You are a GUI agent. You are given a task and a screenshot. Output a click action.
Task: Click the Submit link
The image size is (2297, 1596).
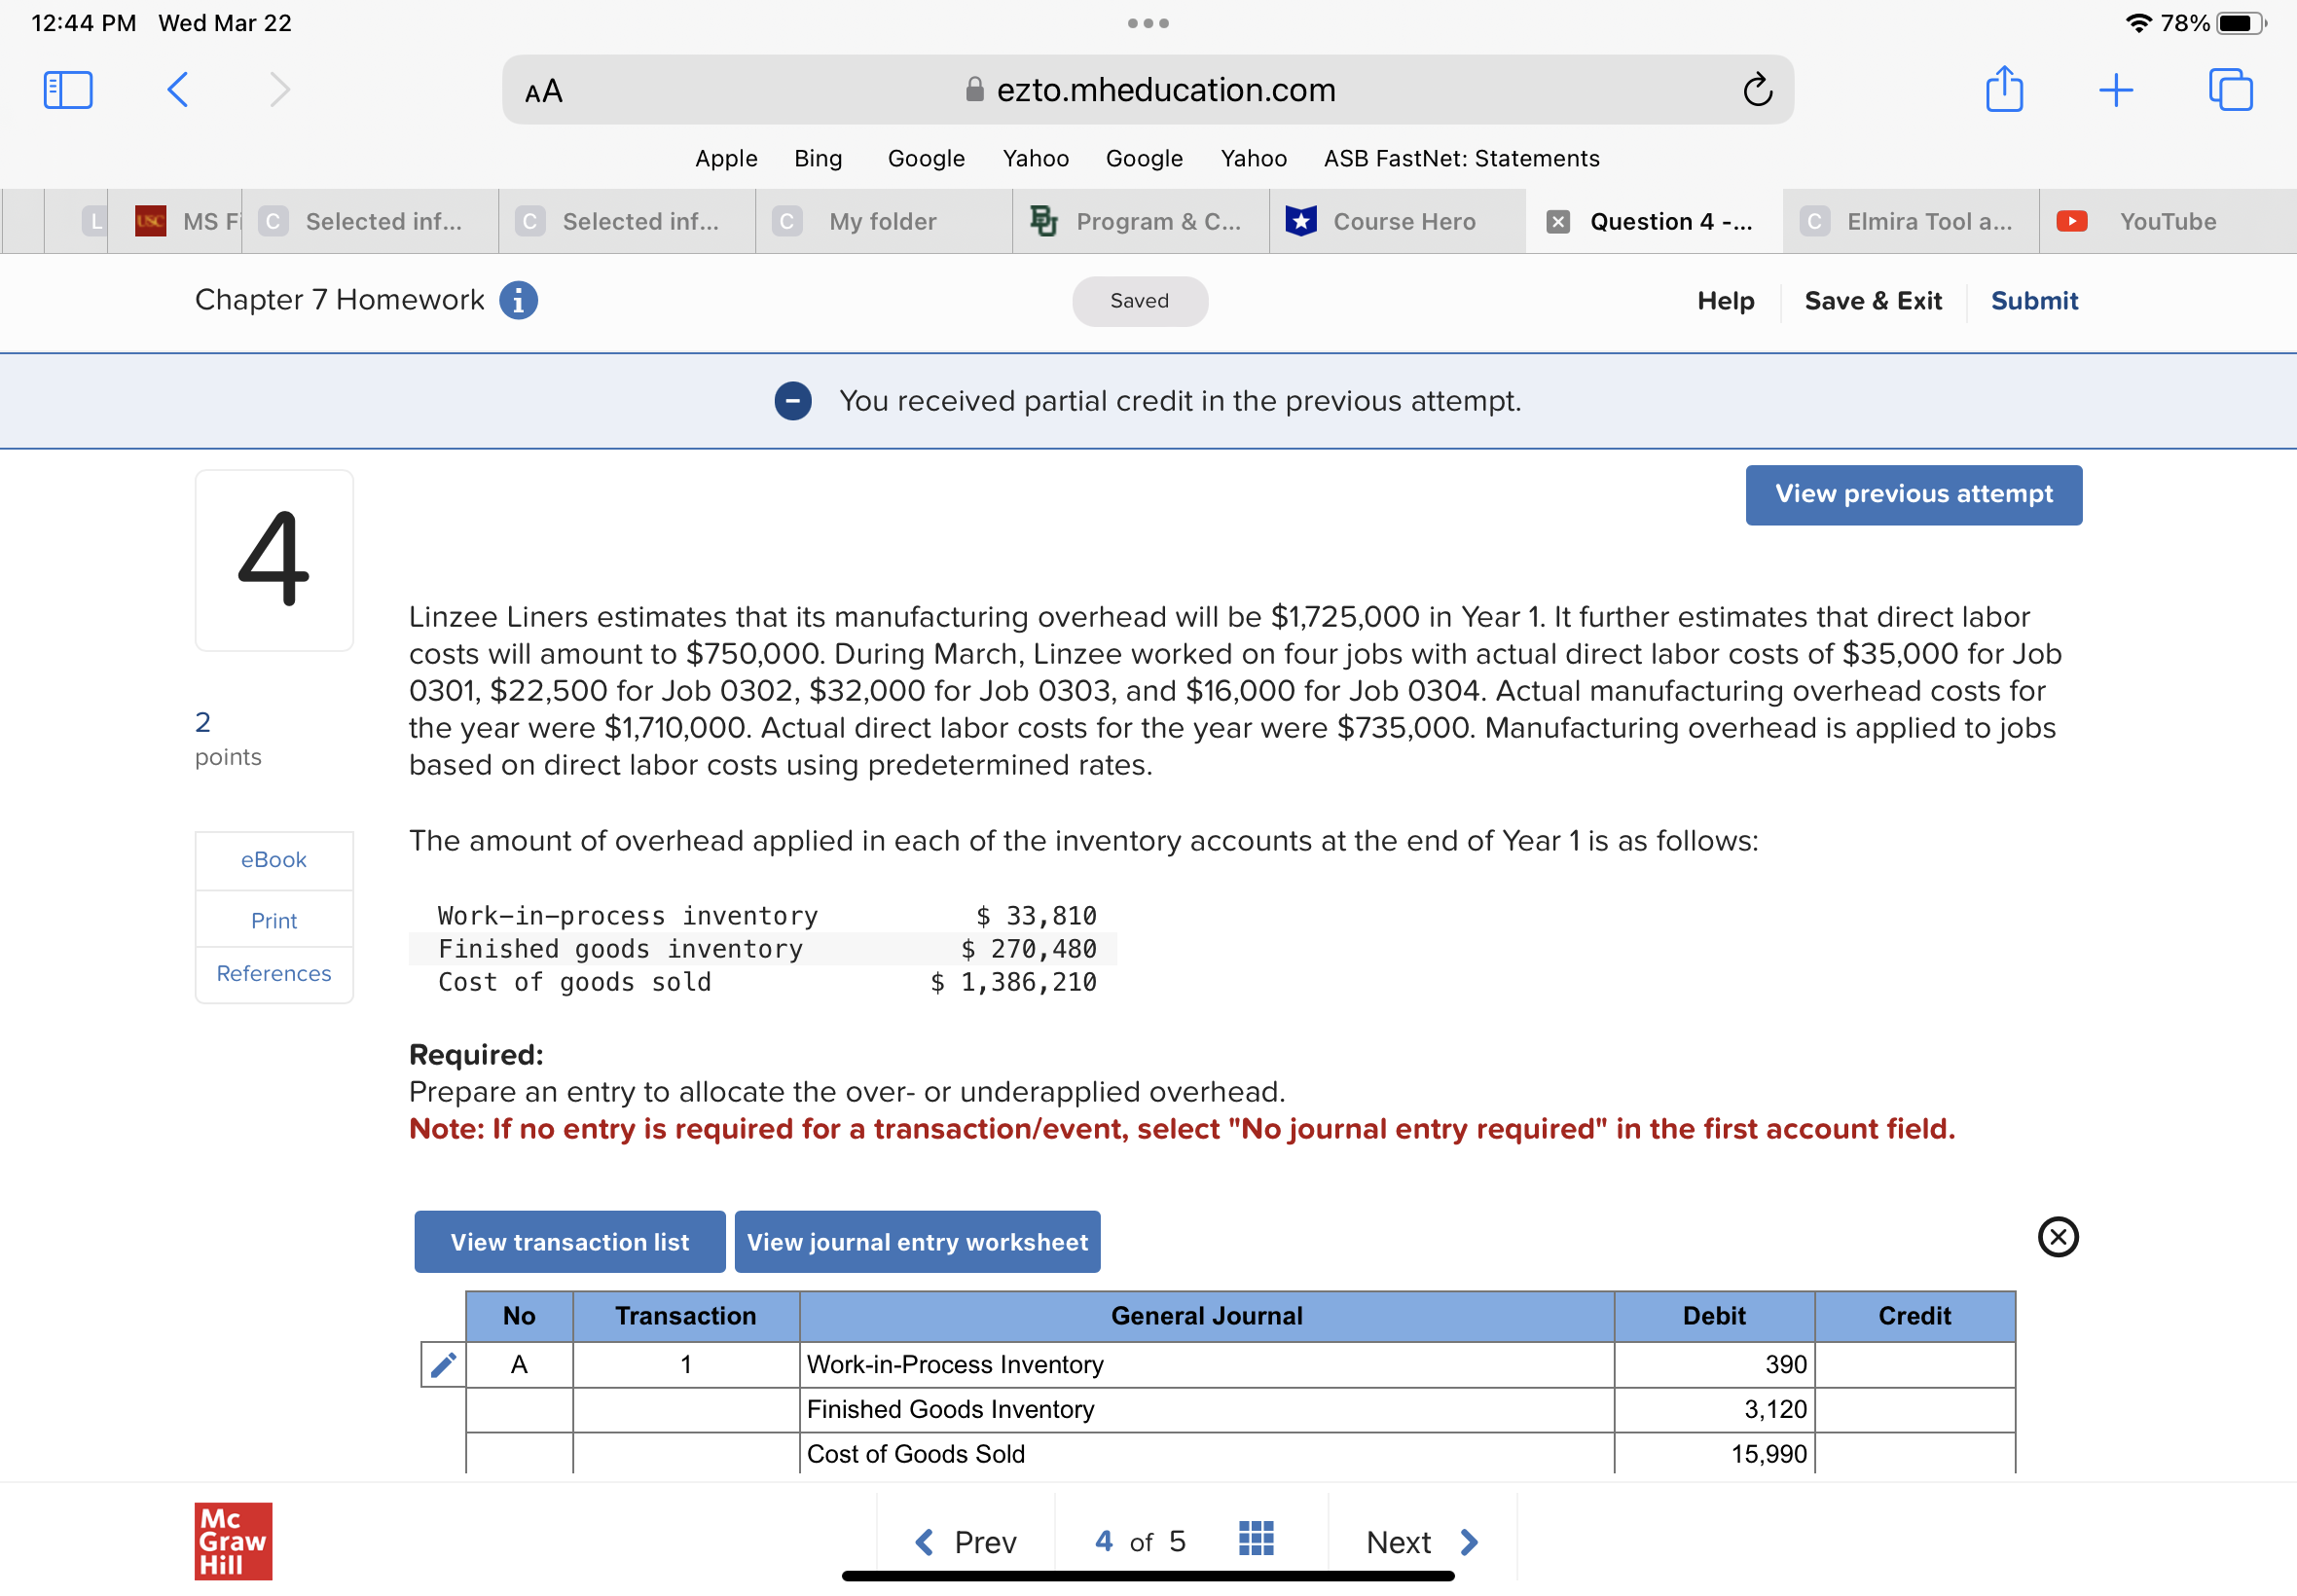[x=2033, y=301]
